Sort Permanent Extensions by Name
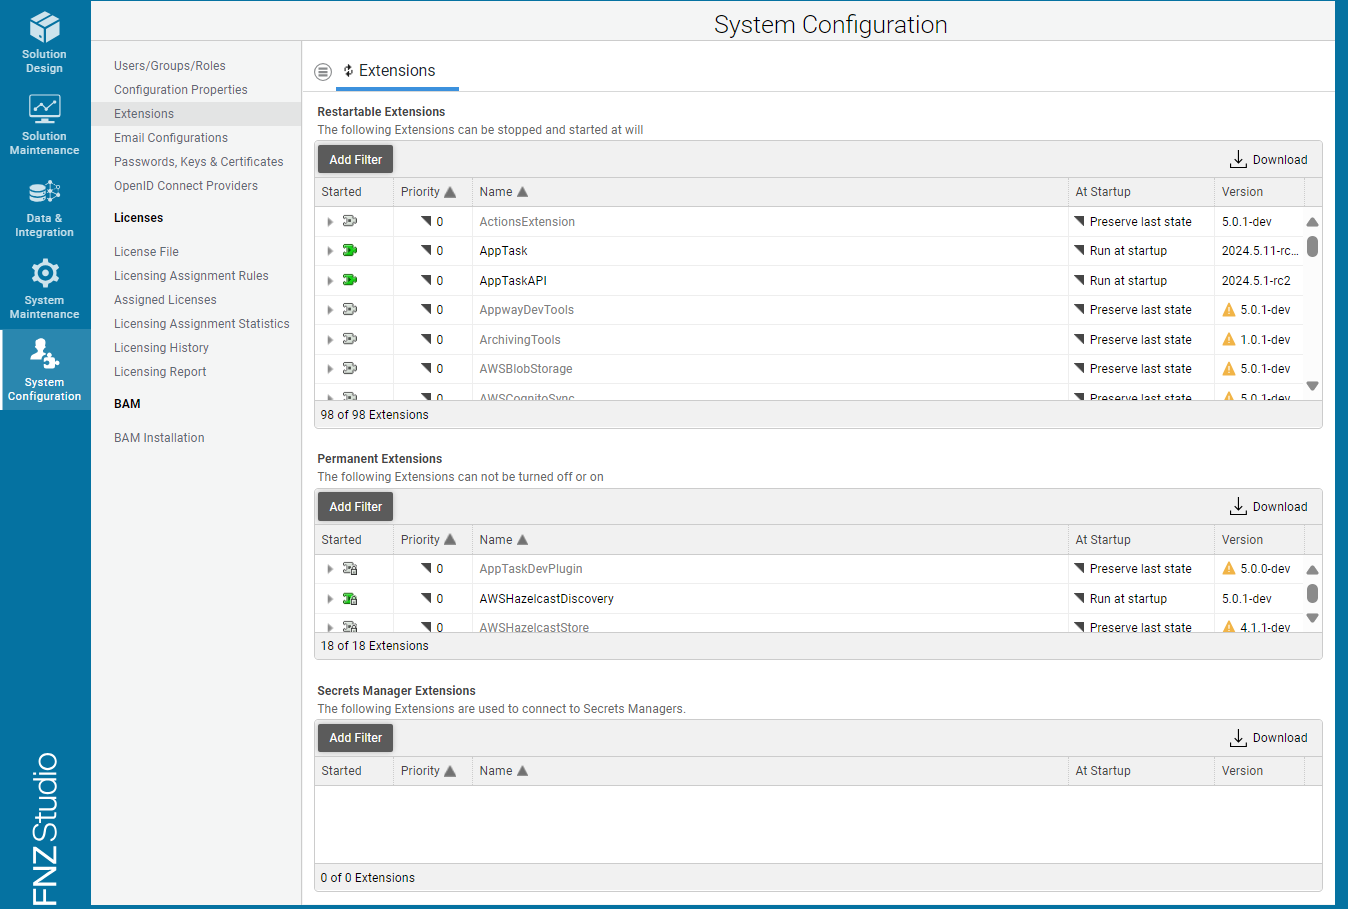 tap(503, 540)
